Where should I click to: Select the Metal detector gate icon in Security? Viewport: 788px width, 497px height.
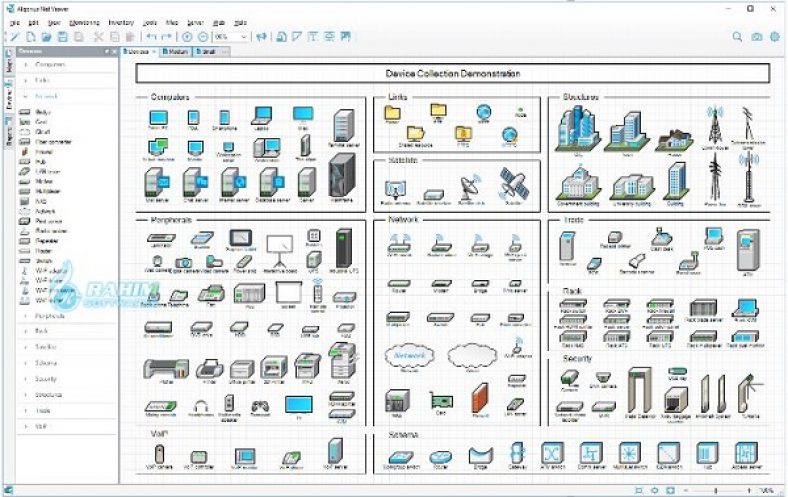[x=639, y=390]
